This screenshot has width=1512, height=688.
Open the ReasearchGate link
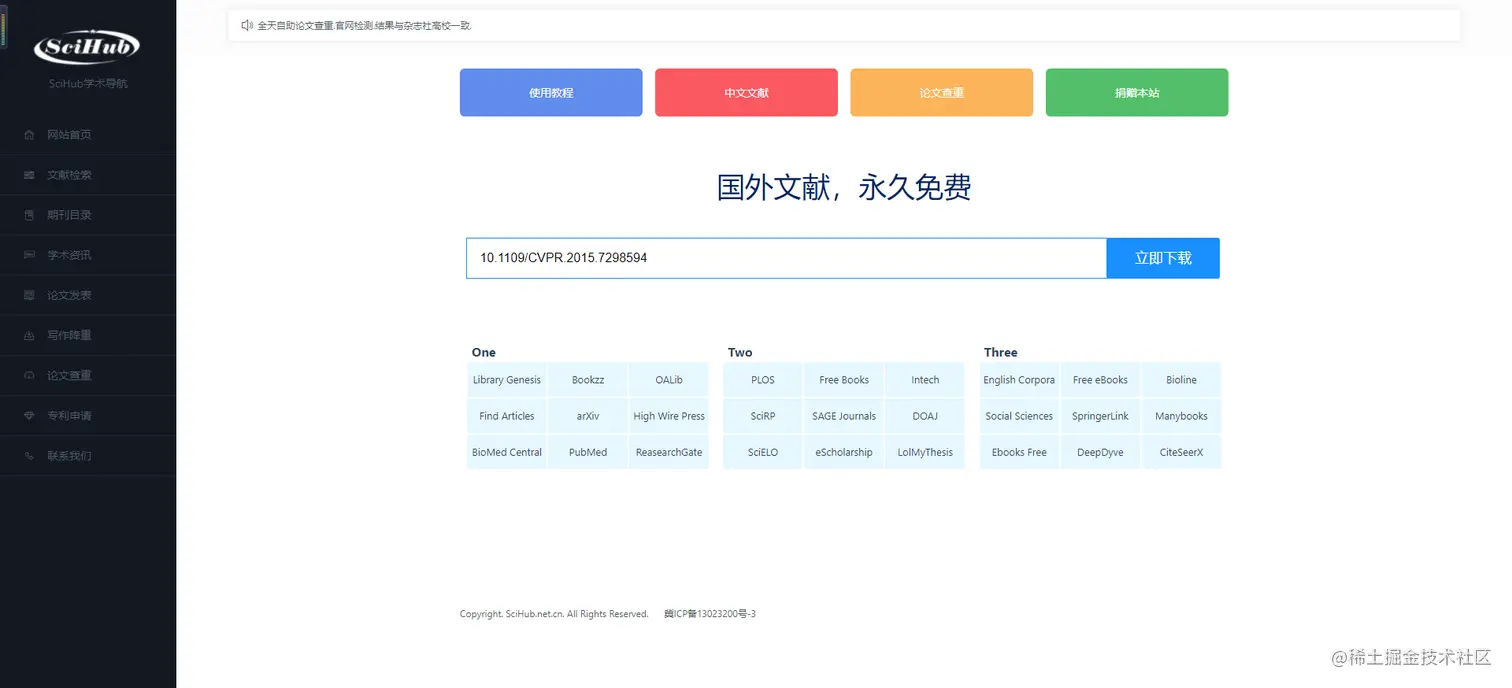[x=669, y=452]
